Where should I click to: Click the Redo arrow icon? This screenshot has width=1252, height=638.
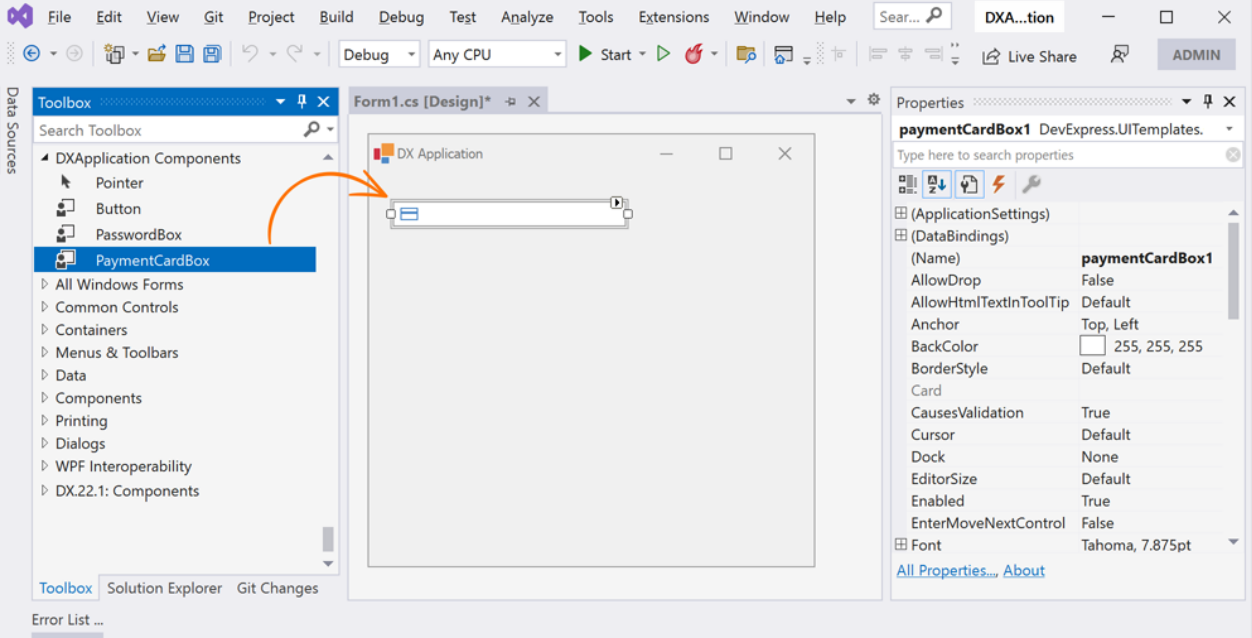[x=295, y=54]
